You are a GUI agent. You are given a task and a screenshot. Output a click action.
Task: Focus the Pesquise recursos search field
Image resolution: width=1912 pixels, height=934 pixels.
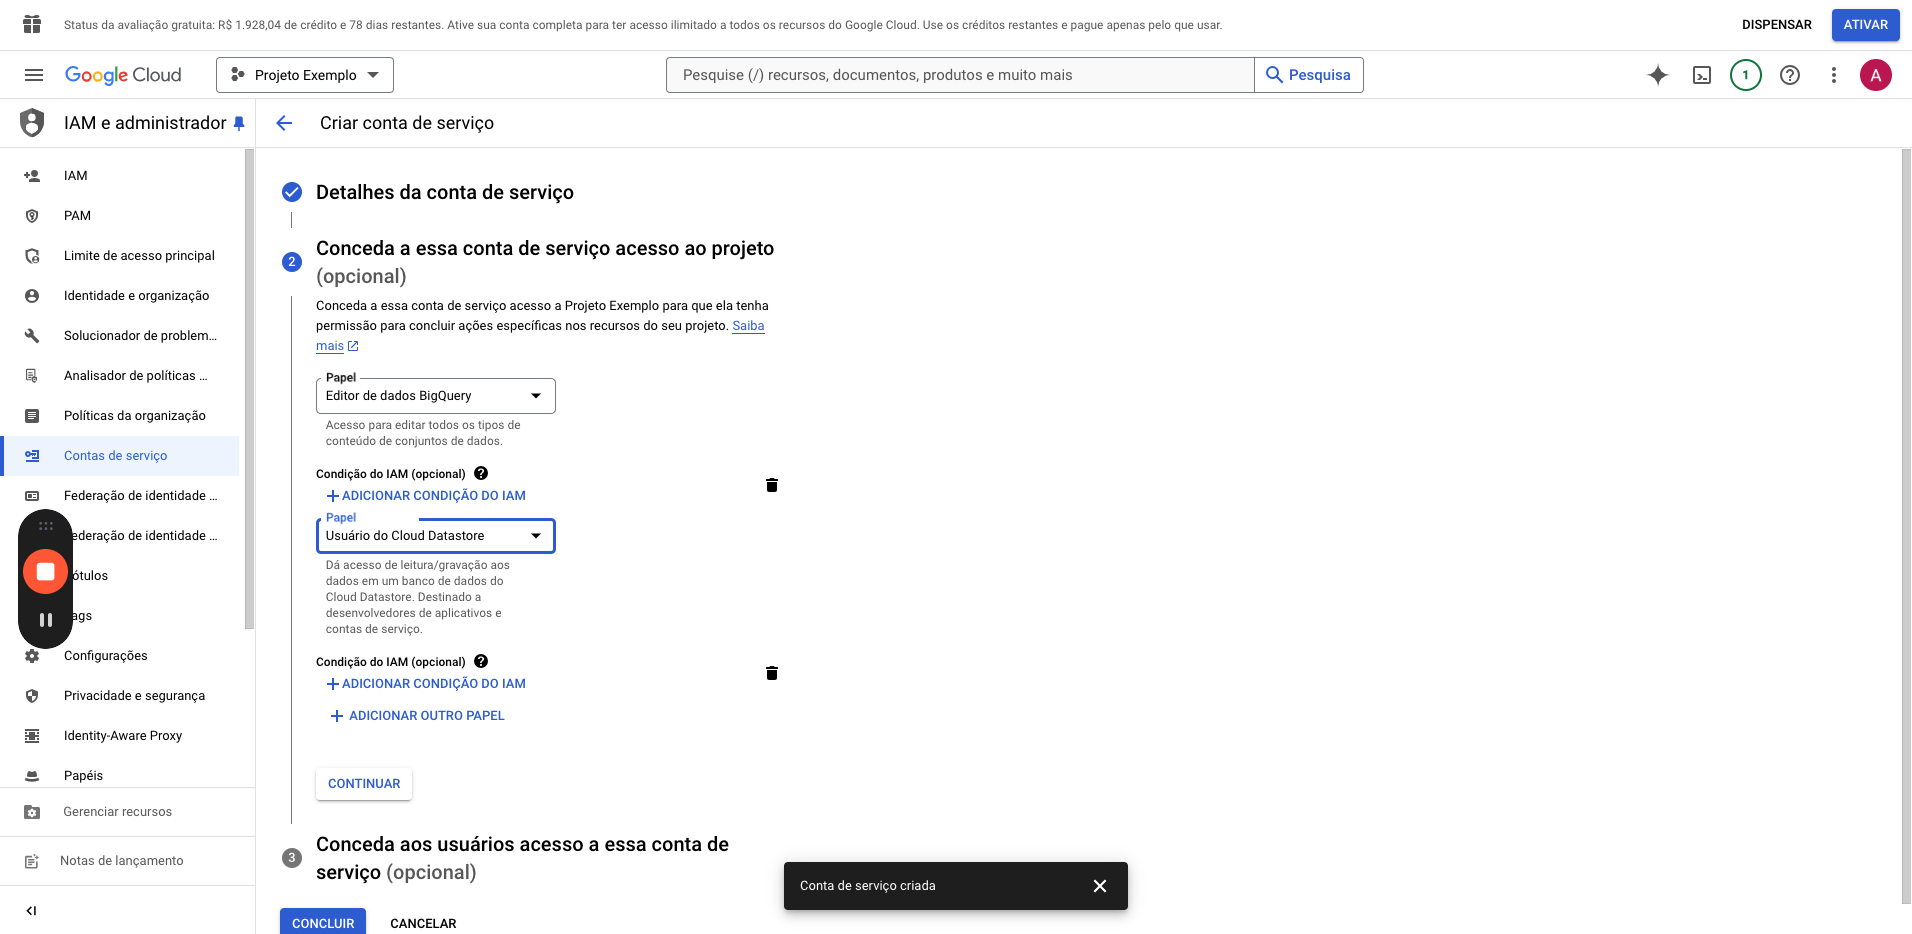point(960,75)
